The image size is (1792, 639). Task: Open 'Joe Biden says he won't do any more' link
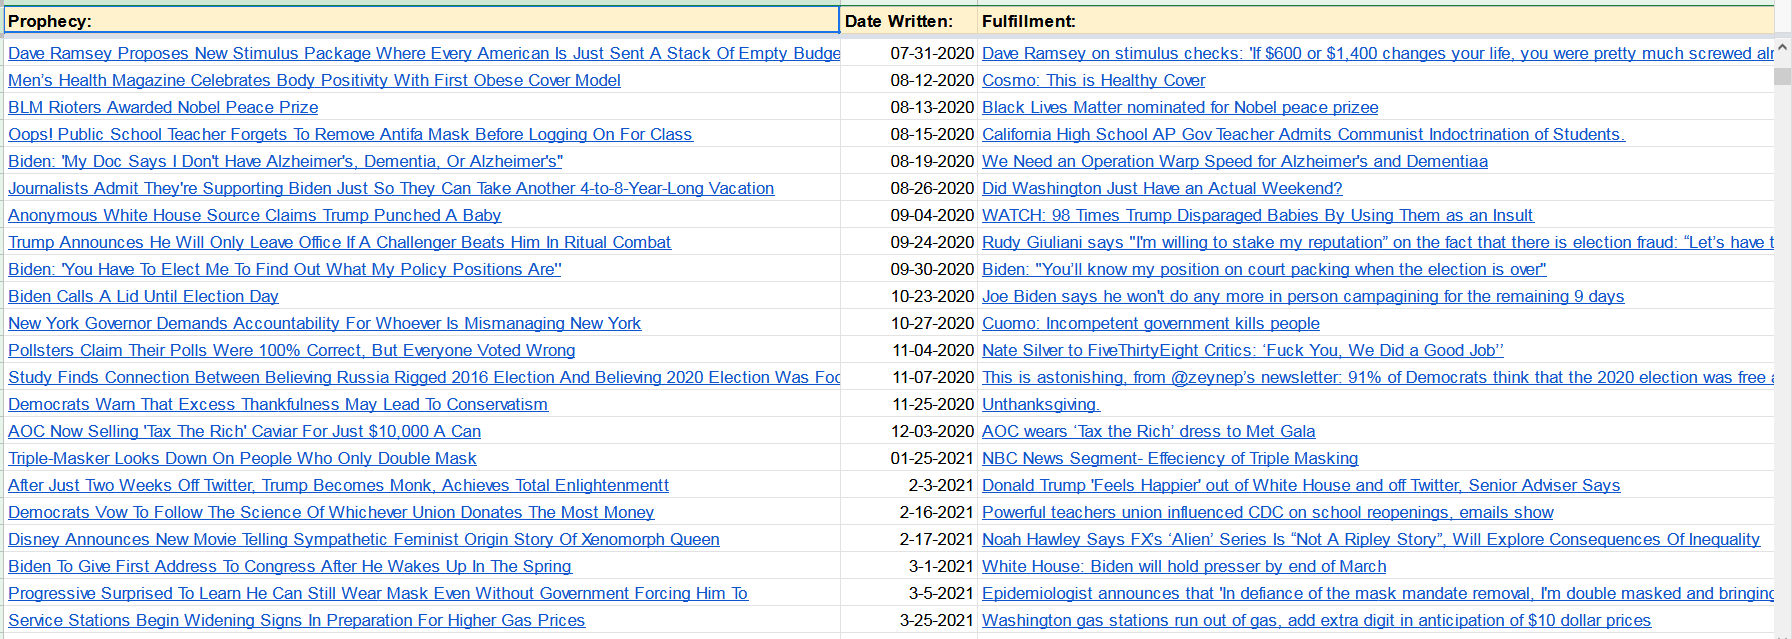pyautogui.click(x=1303, y=297)
